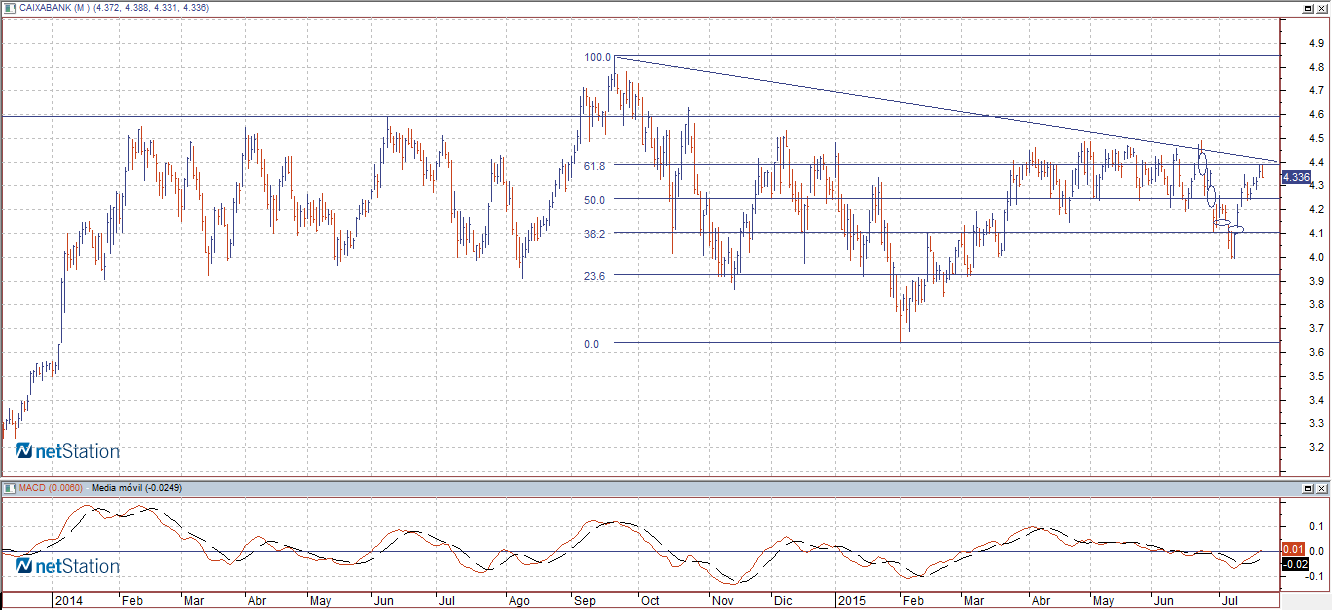The height and width of the screenshot is (610, 1332).
Task: Click the 0.1 MACD axis label
Action: click(1317, 526)
